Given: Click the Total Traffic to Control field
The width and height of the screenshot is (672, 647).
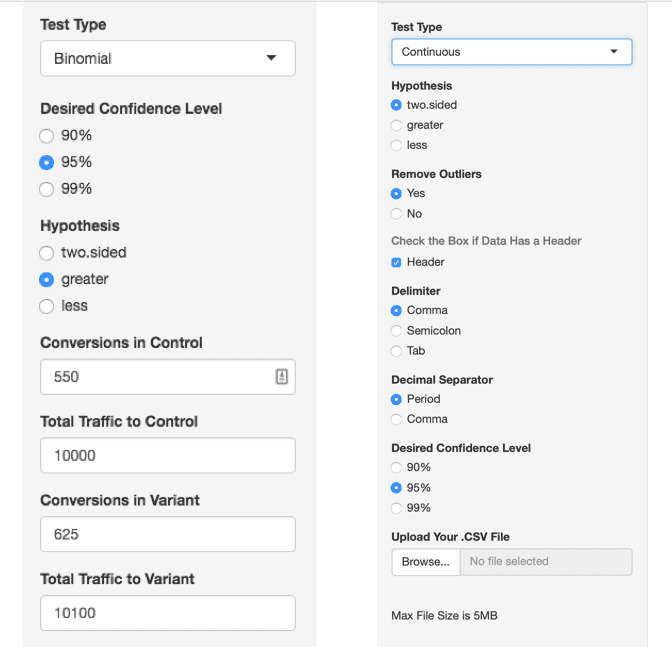Looking at the screenshot, I should click(167, 455).
